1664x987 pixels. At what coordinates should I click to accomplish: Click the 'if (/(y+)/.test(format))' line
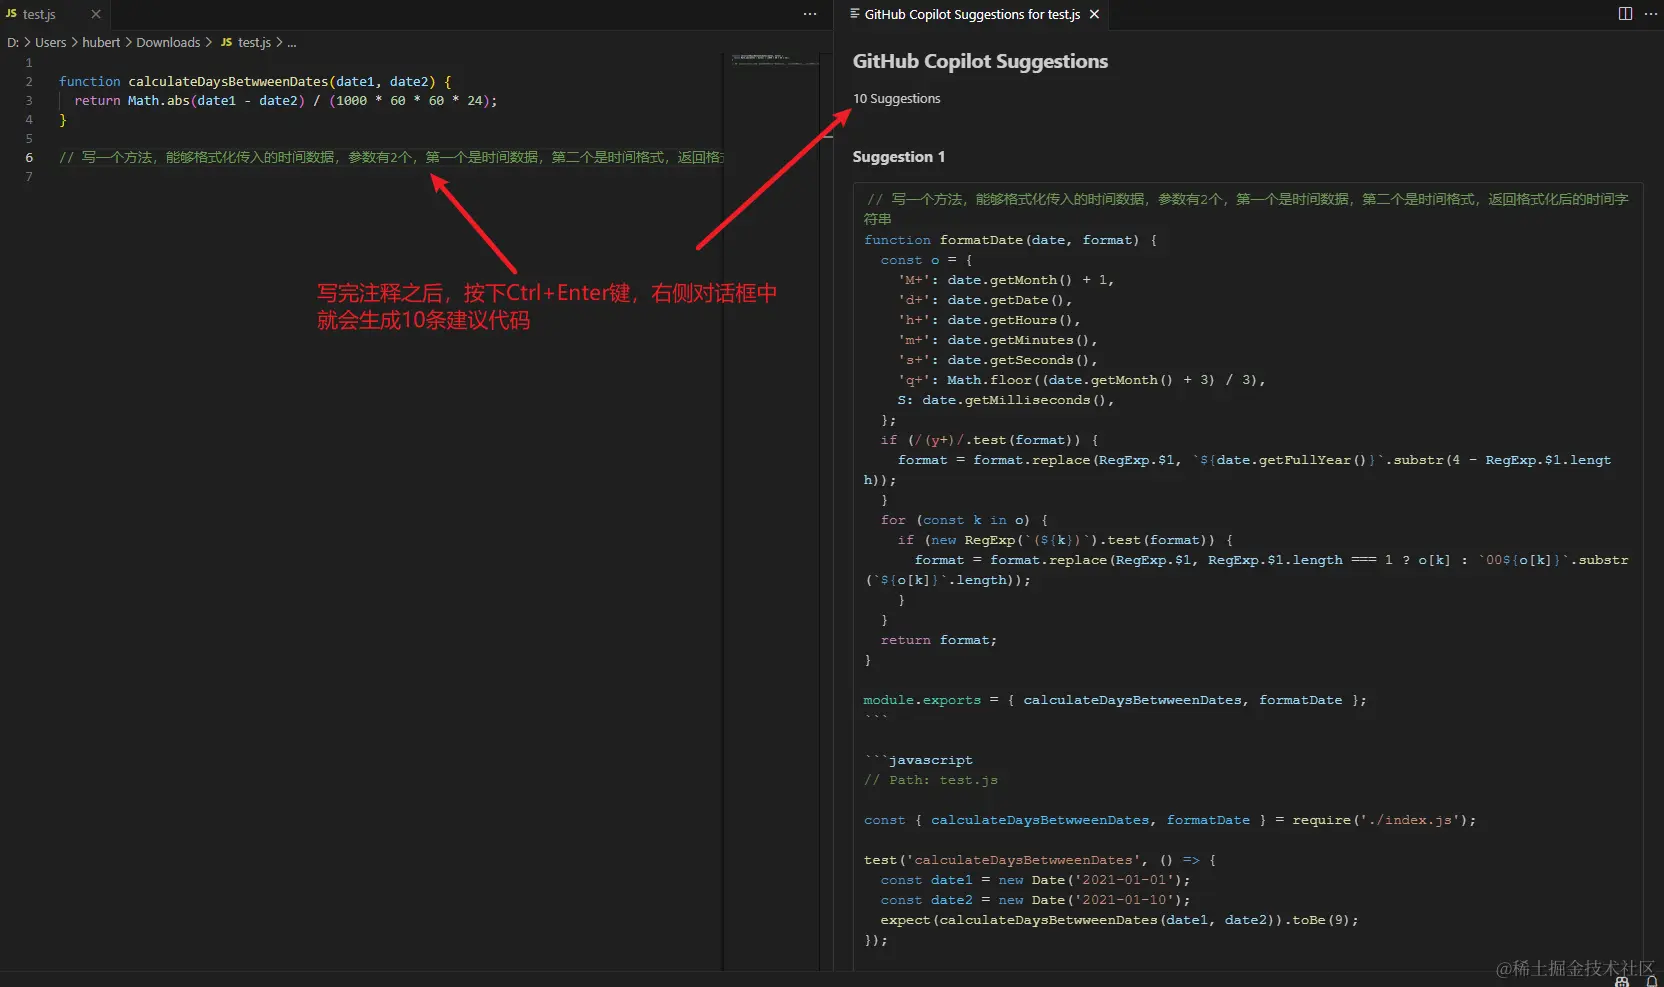tap(990, 440)
